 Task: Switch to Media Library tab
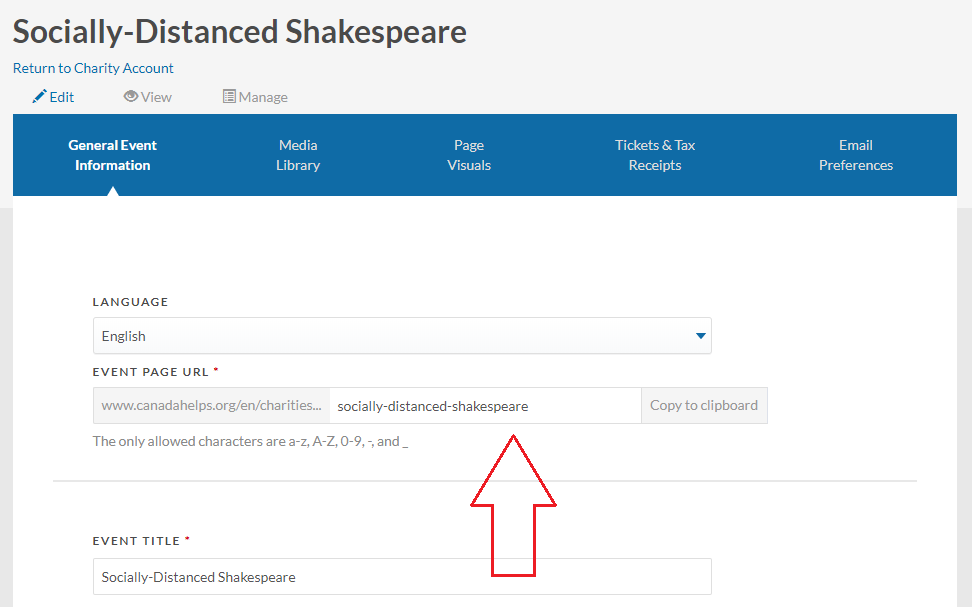298,155
